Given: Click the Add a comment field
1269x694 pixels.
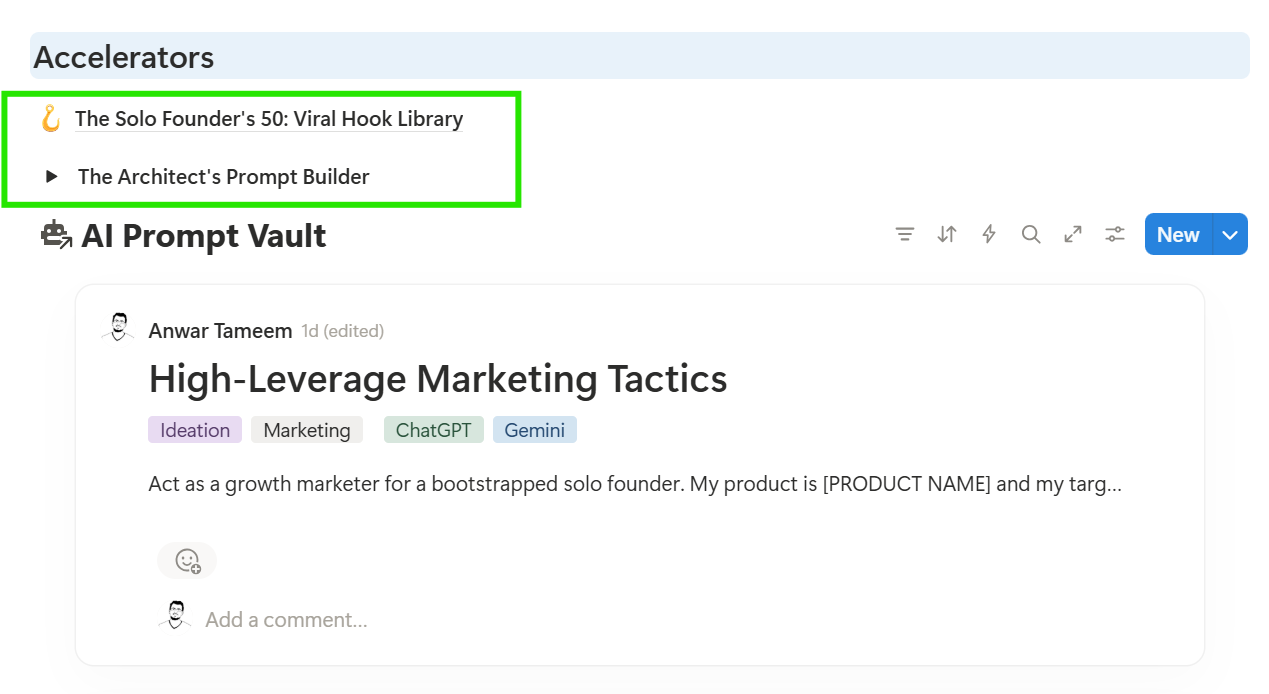Looking at the screenshot, I should (286, 620).
